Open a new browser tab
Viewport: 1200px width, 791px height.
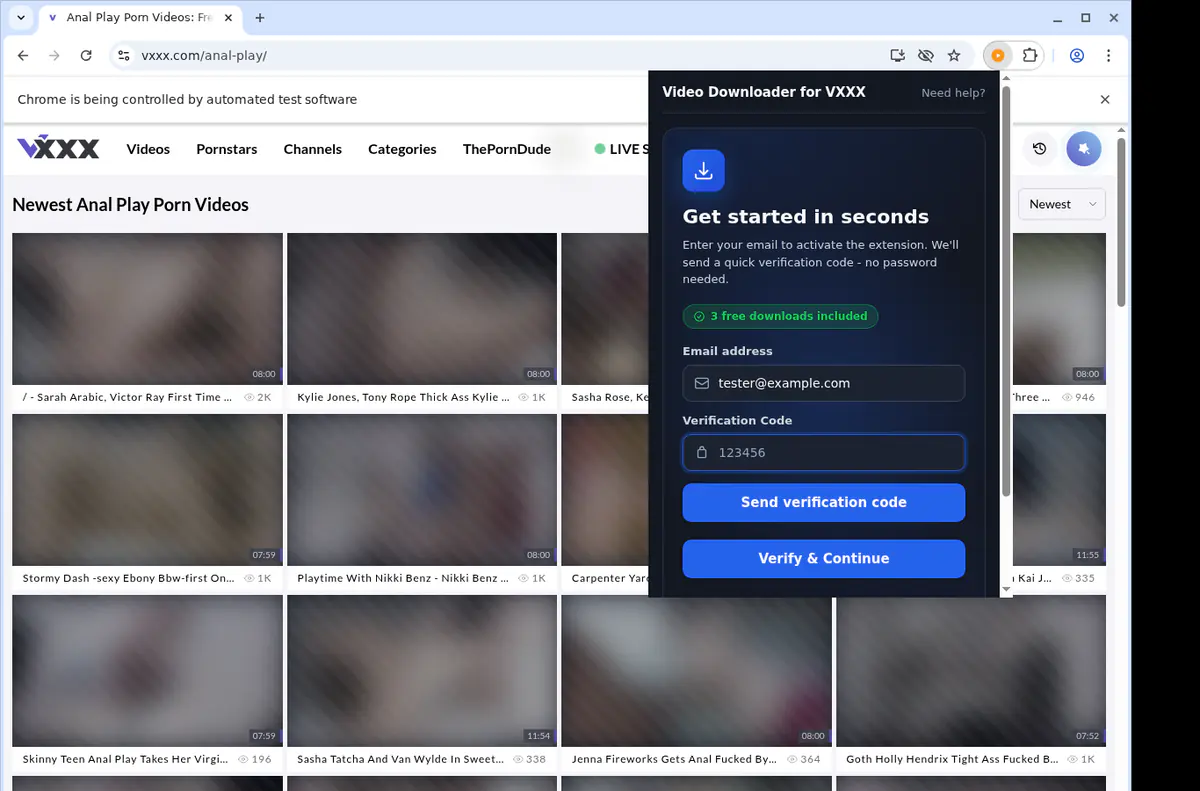260,18
